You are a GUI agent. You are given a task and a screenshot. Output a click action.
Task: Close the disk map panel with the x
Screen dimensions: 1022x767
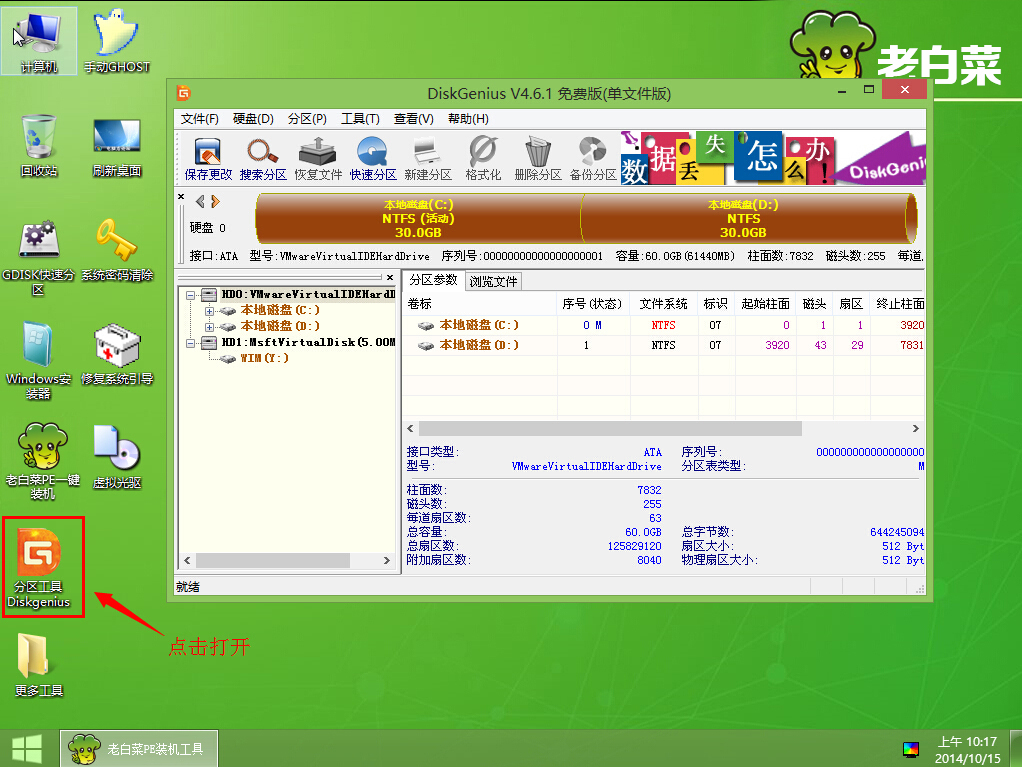click(181, 196)
